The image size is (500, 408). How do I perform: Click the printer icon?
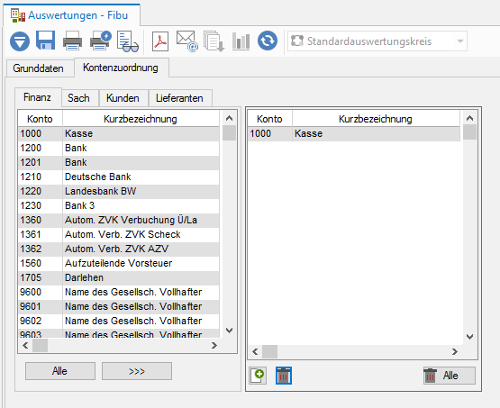click(x=72, y=41)
